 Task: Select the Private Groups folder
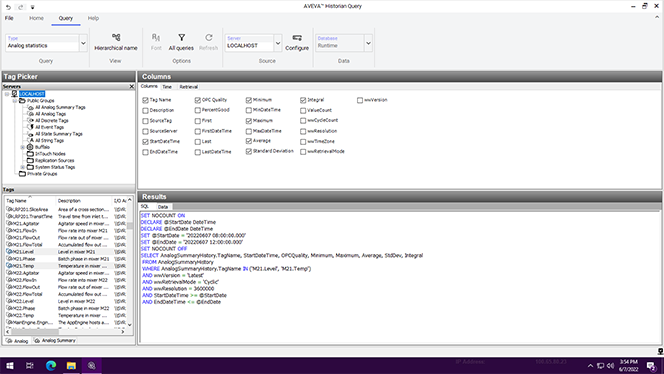pos(42,174)
